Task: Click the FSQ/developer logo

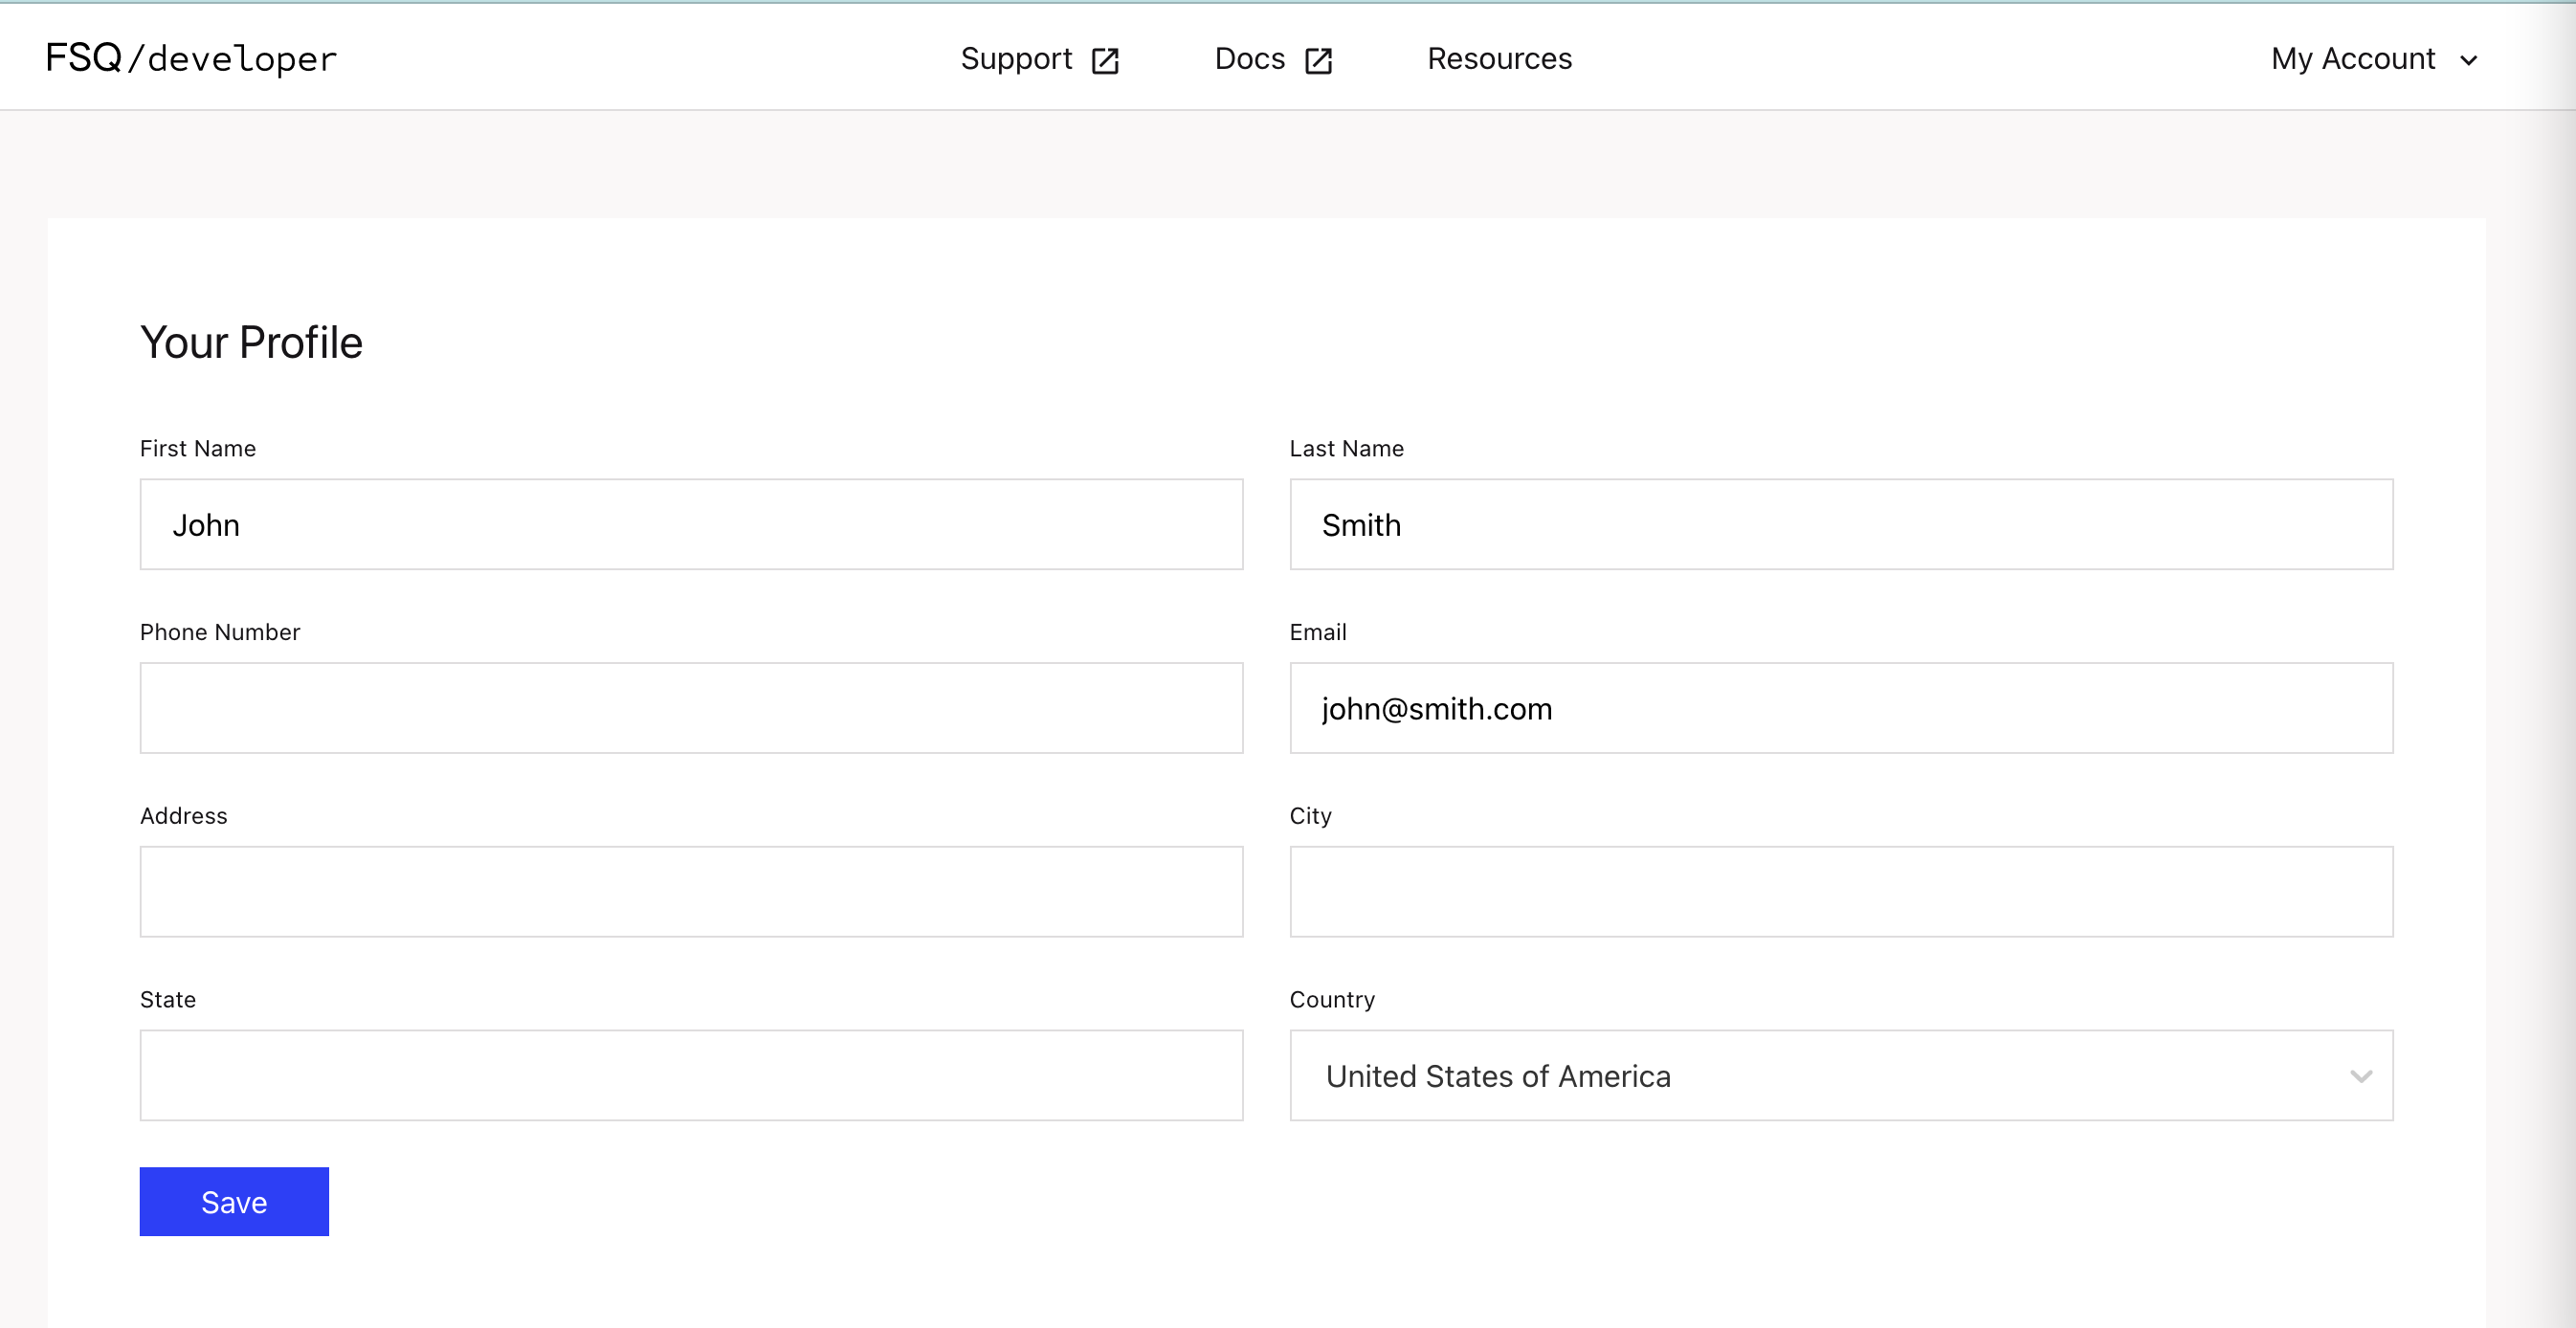Action: point(191,58)
